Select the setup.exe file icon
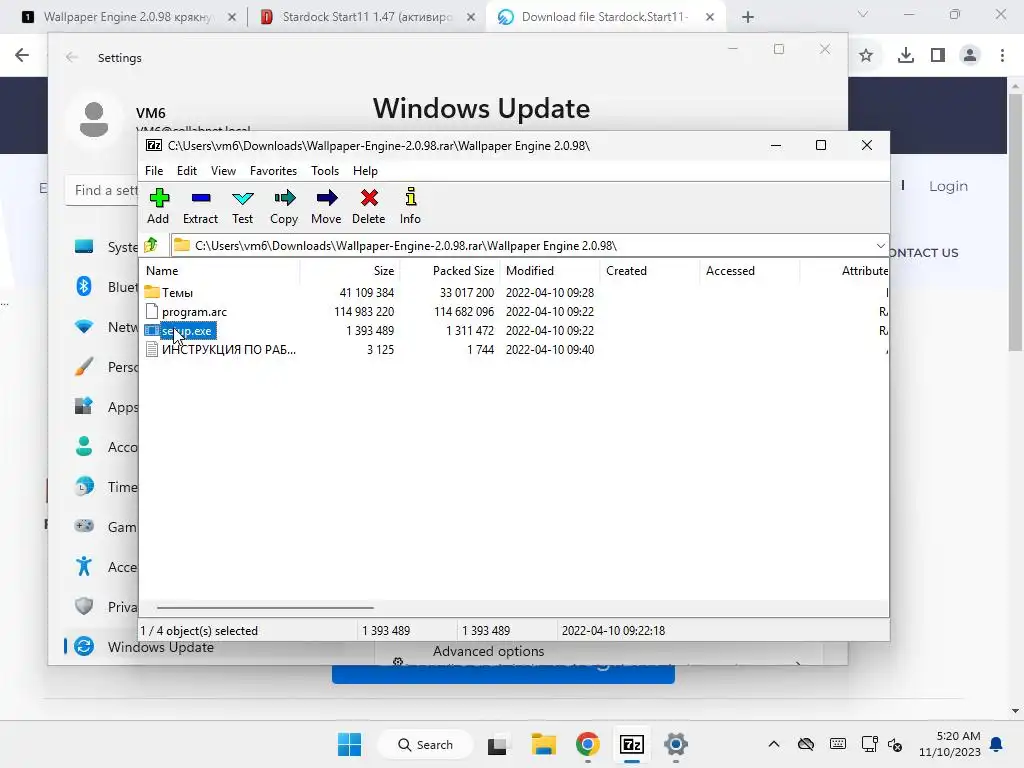Viewport: 1024px width, 768px height. [x=152, y=330]
